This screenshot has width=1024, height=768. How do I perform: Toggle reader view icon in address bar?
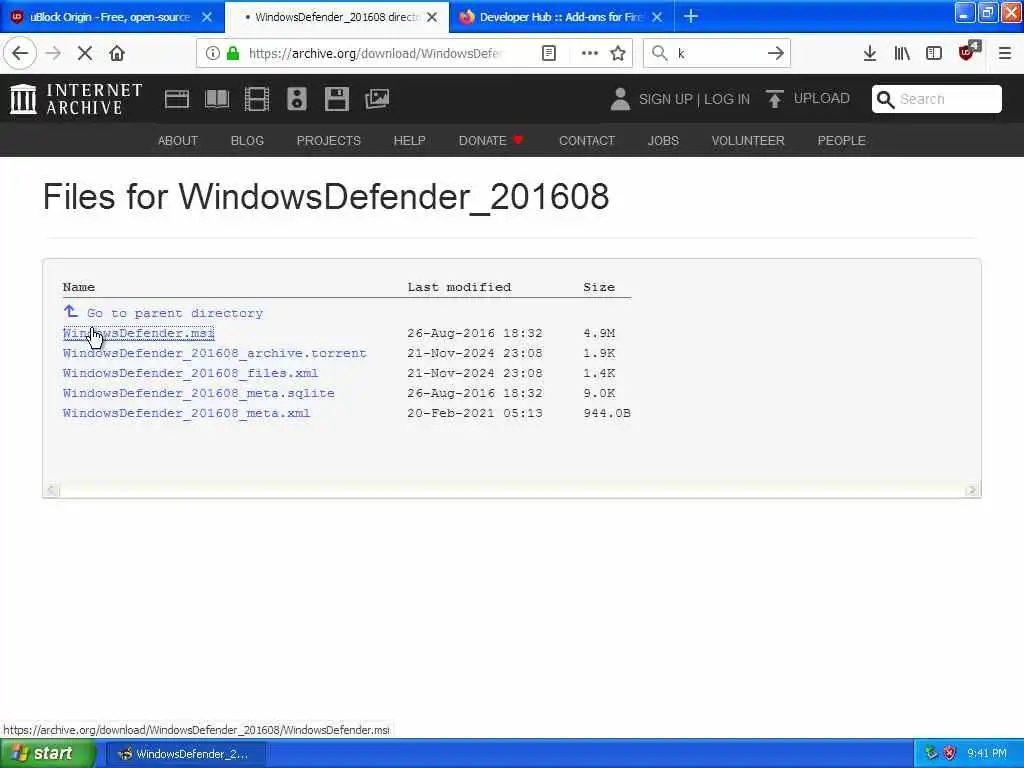click(x=549, y=54)
